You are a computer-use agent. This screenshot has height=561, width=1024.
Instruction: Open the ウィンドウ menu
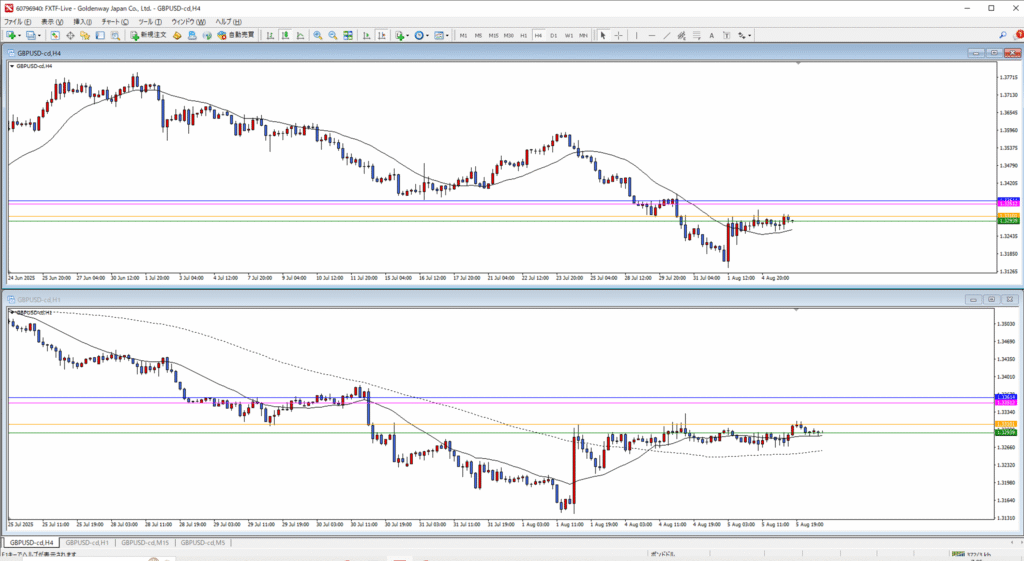click(189, 22)
